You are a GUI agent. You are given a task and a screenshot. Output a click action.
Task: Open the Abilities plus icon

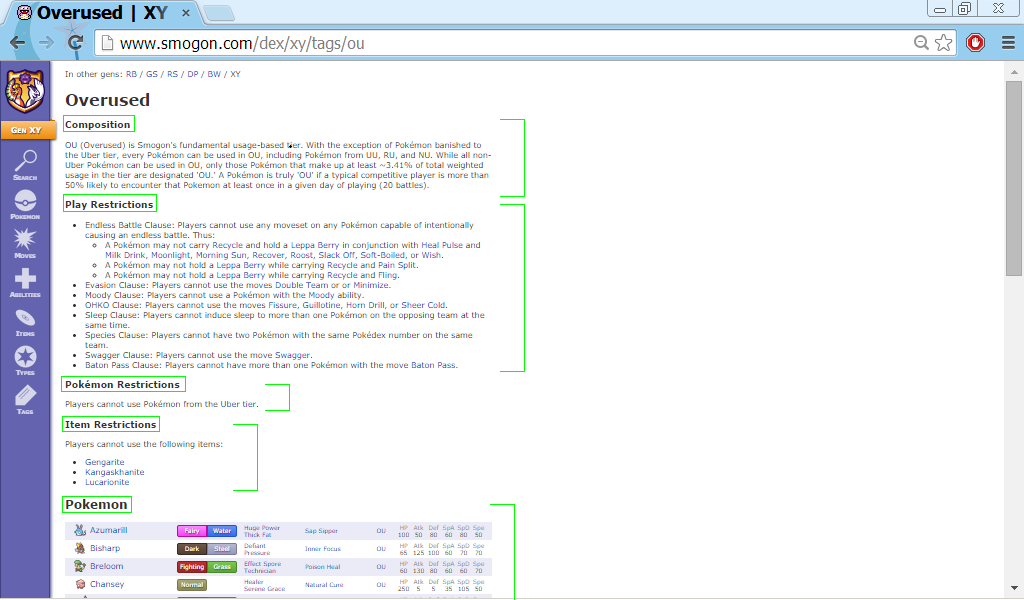[x=25, y=283]
